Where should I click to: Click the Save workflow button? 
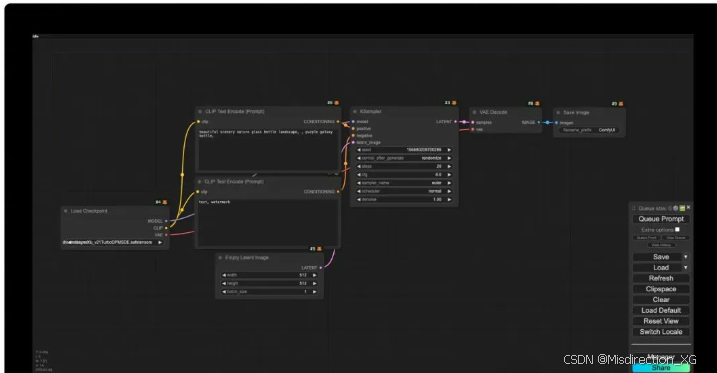658,257
